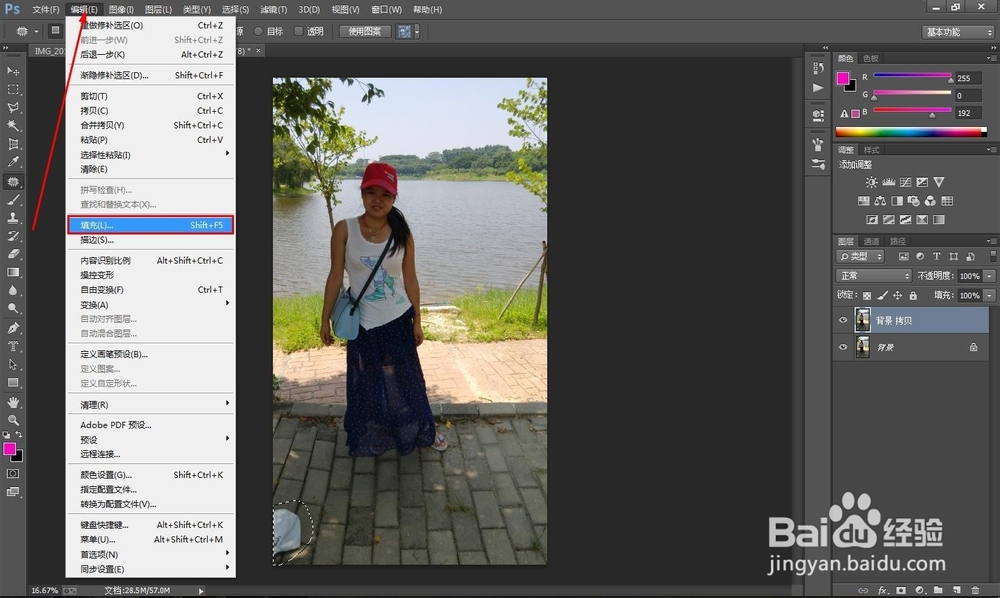Viewport: 1000px width, 598px height.
Task: Add a Curves adjustment layer
Action: (x=905, y=182)
